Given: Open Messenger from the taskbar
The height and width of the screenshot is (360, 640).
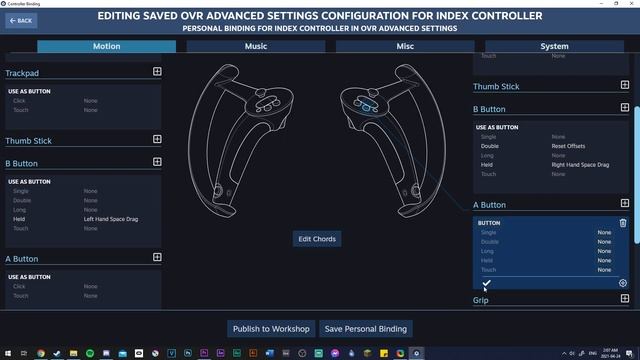Looking at the screenshot, I should [335, 353].
